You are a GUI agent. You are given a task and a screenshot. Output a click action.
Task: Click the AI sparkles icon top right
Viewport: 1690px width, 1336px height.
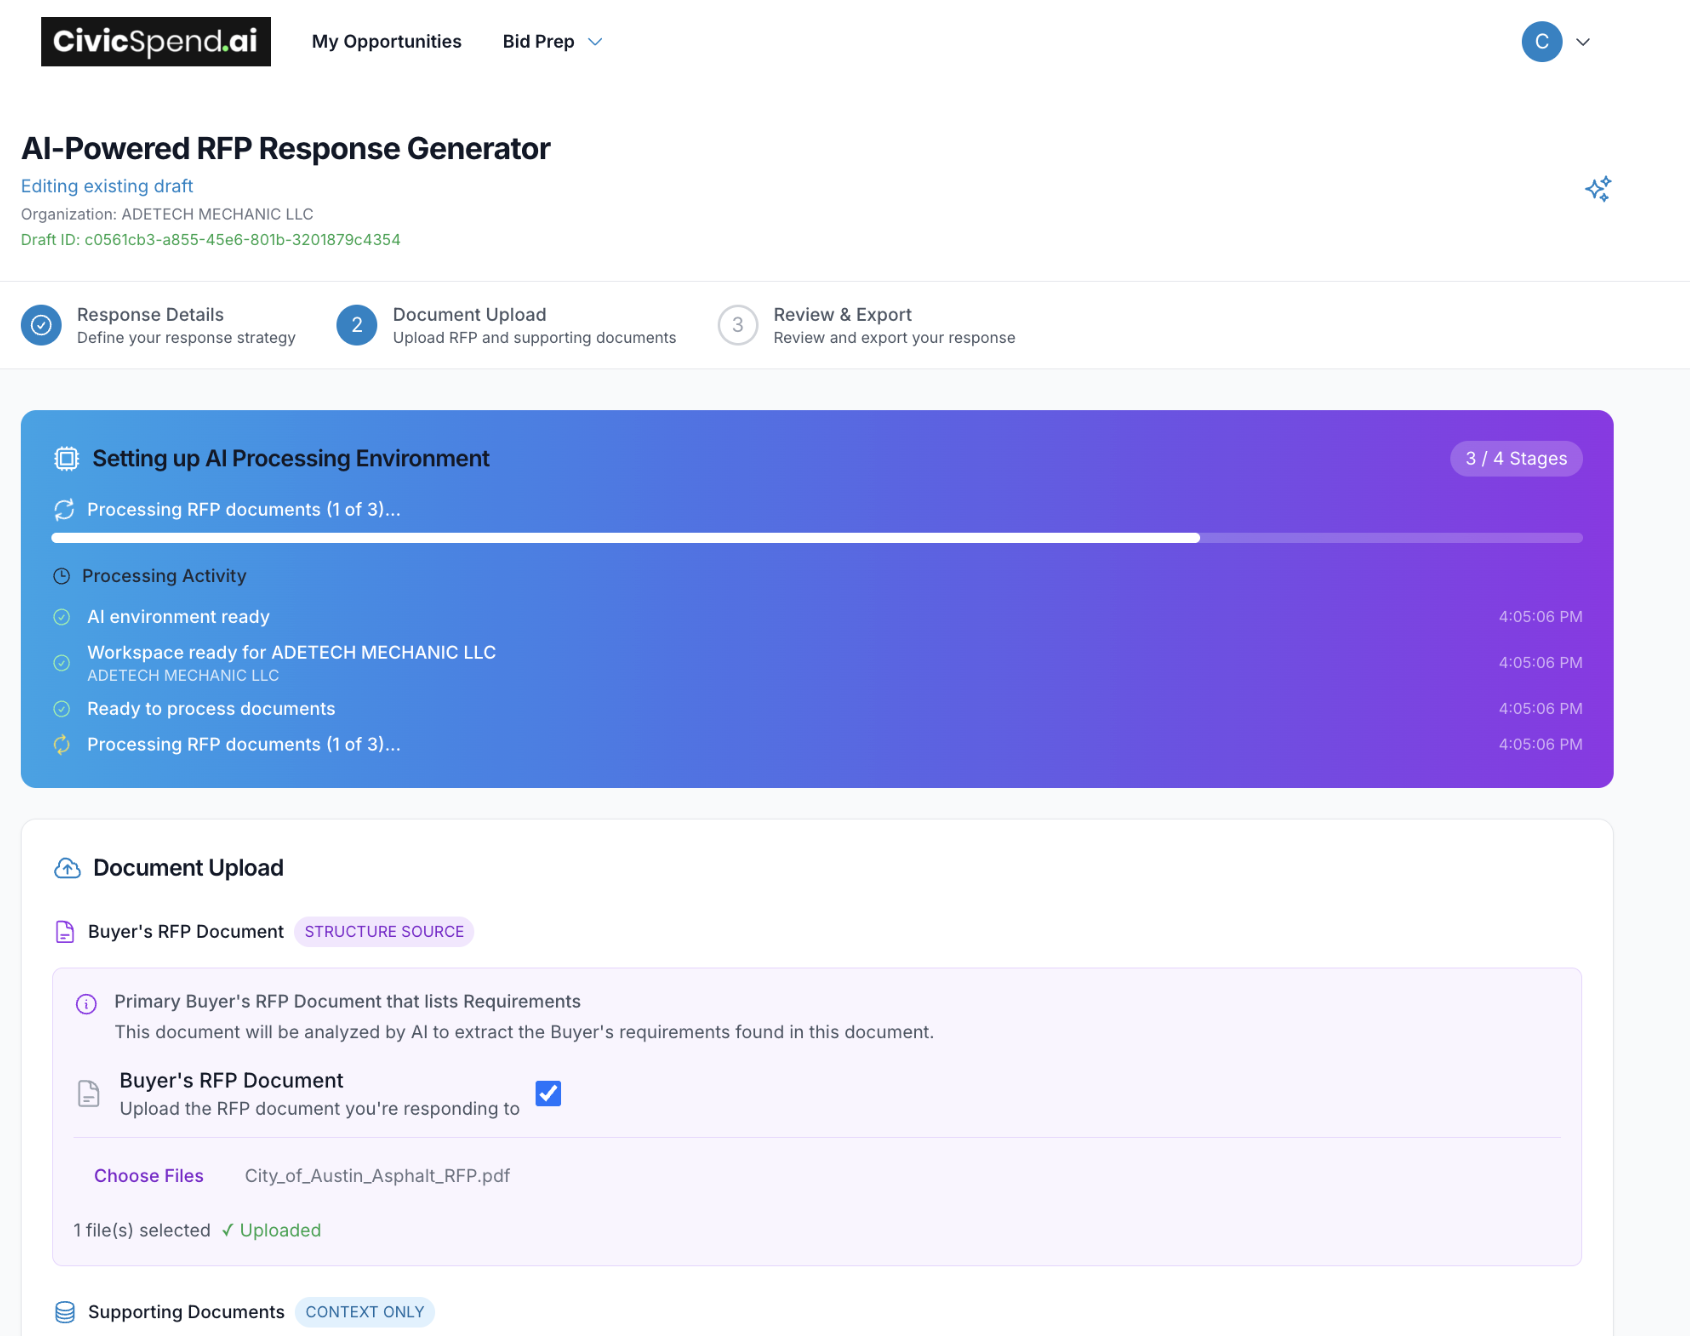coord(1598,188)
